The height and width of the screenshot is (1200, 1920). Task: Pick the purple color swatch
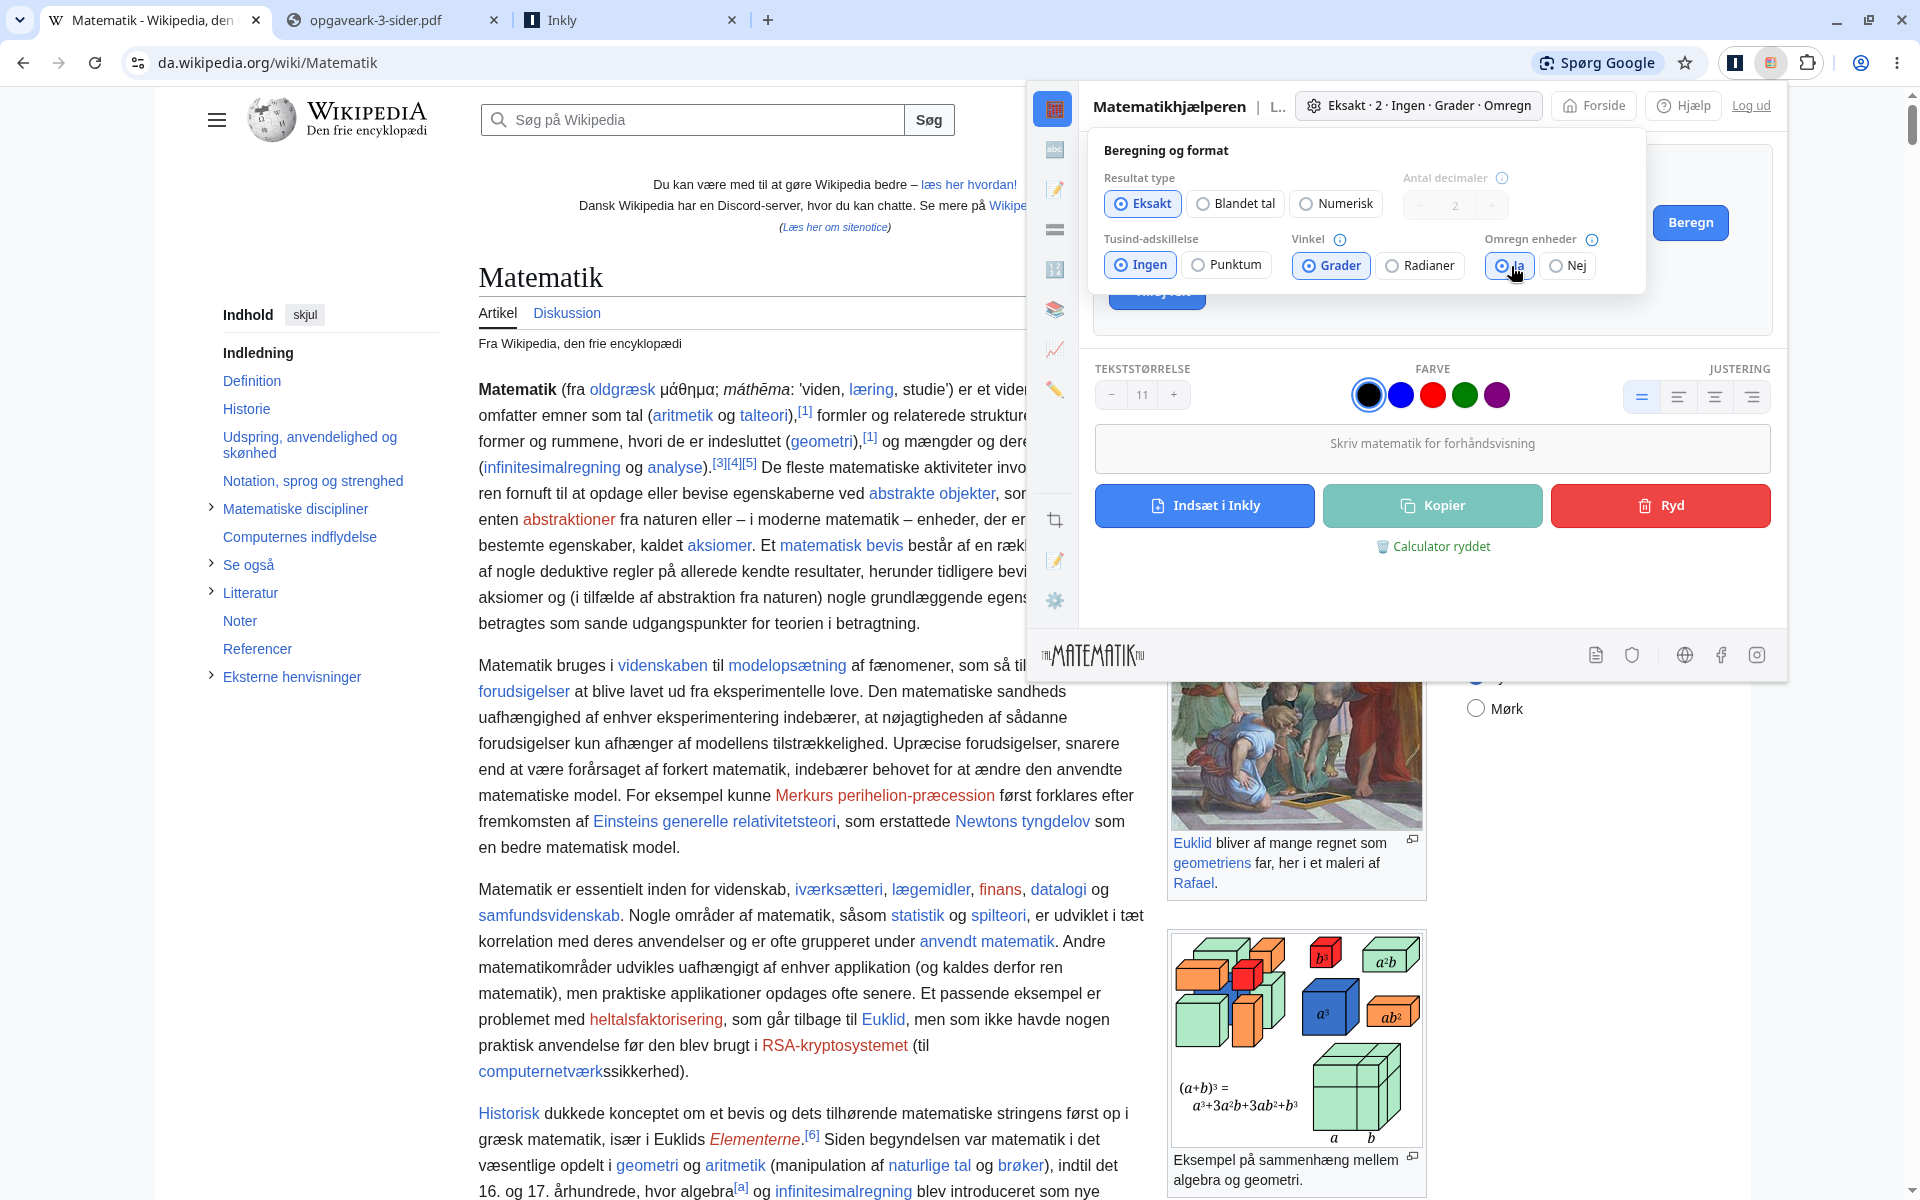point(1497,396)
